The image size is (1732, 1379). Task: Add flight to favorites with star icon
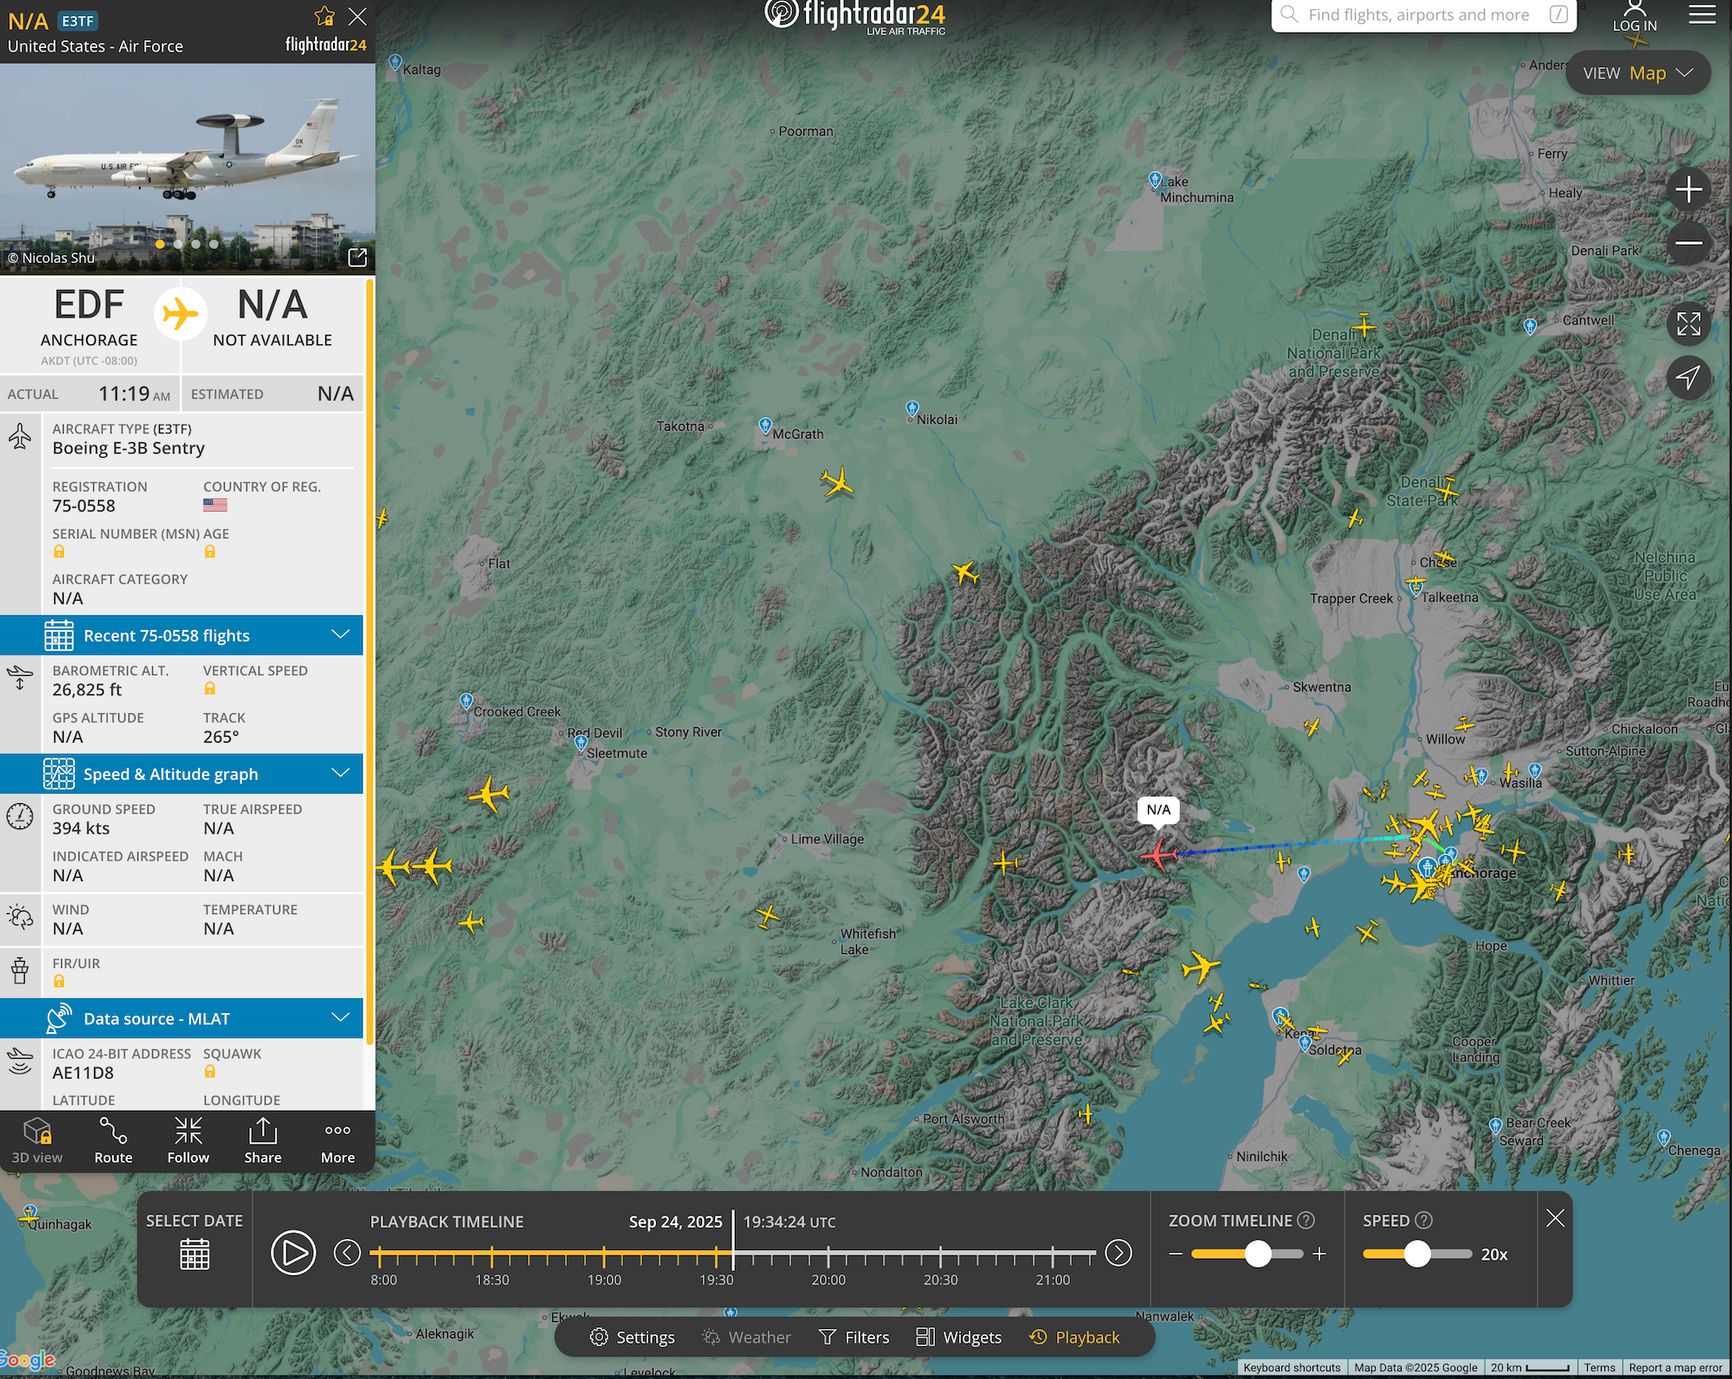pyautogui.click(x=324, y=16)
